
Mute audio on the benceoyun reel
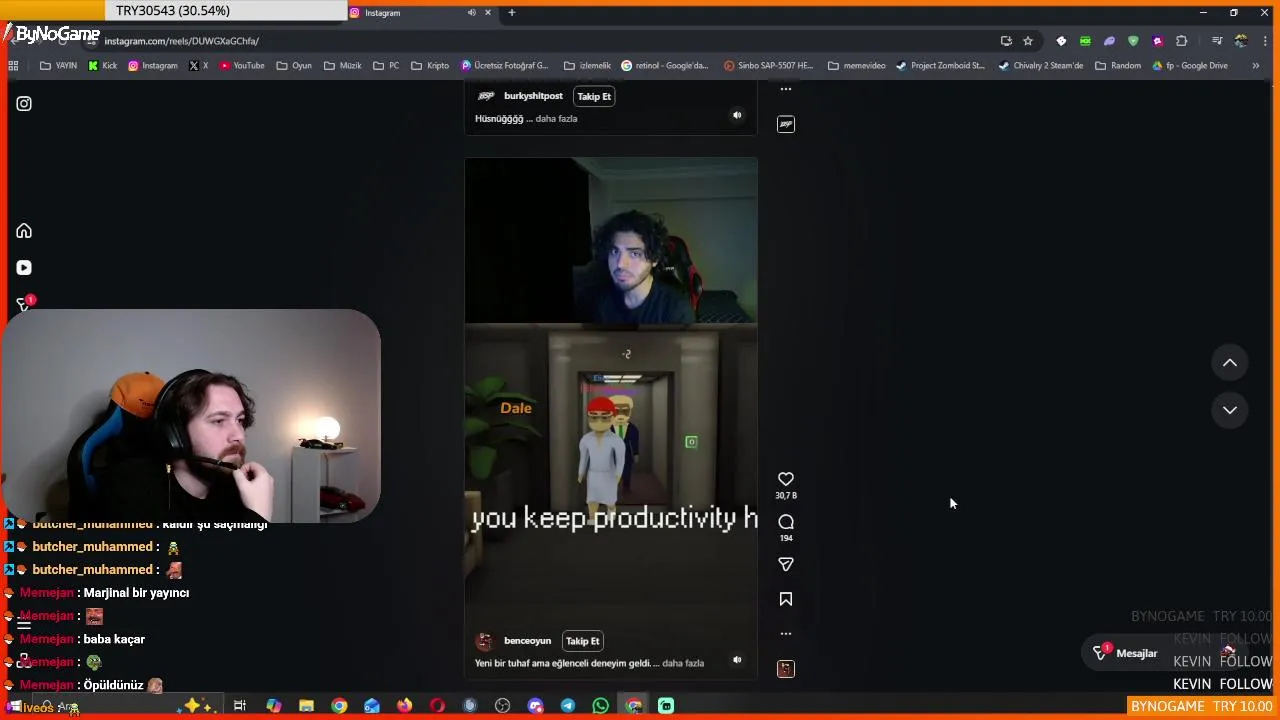[737, 660]
